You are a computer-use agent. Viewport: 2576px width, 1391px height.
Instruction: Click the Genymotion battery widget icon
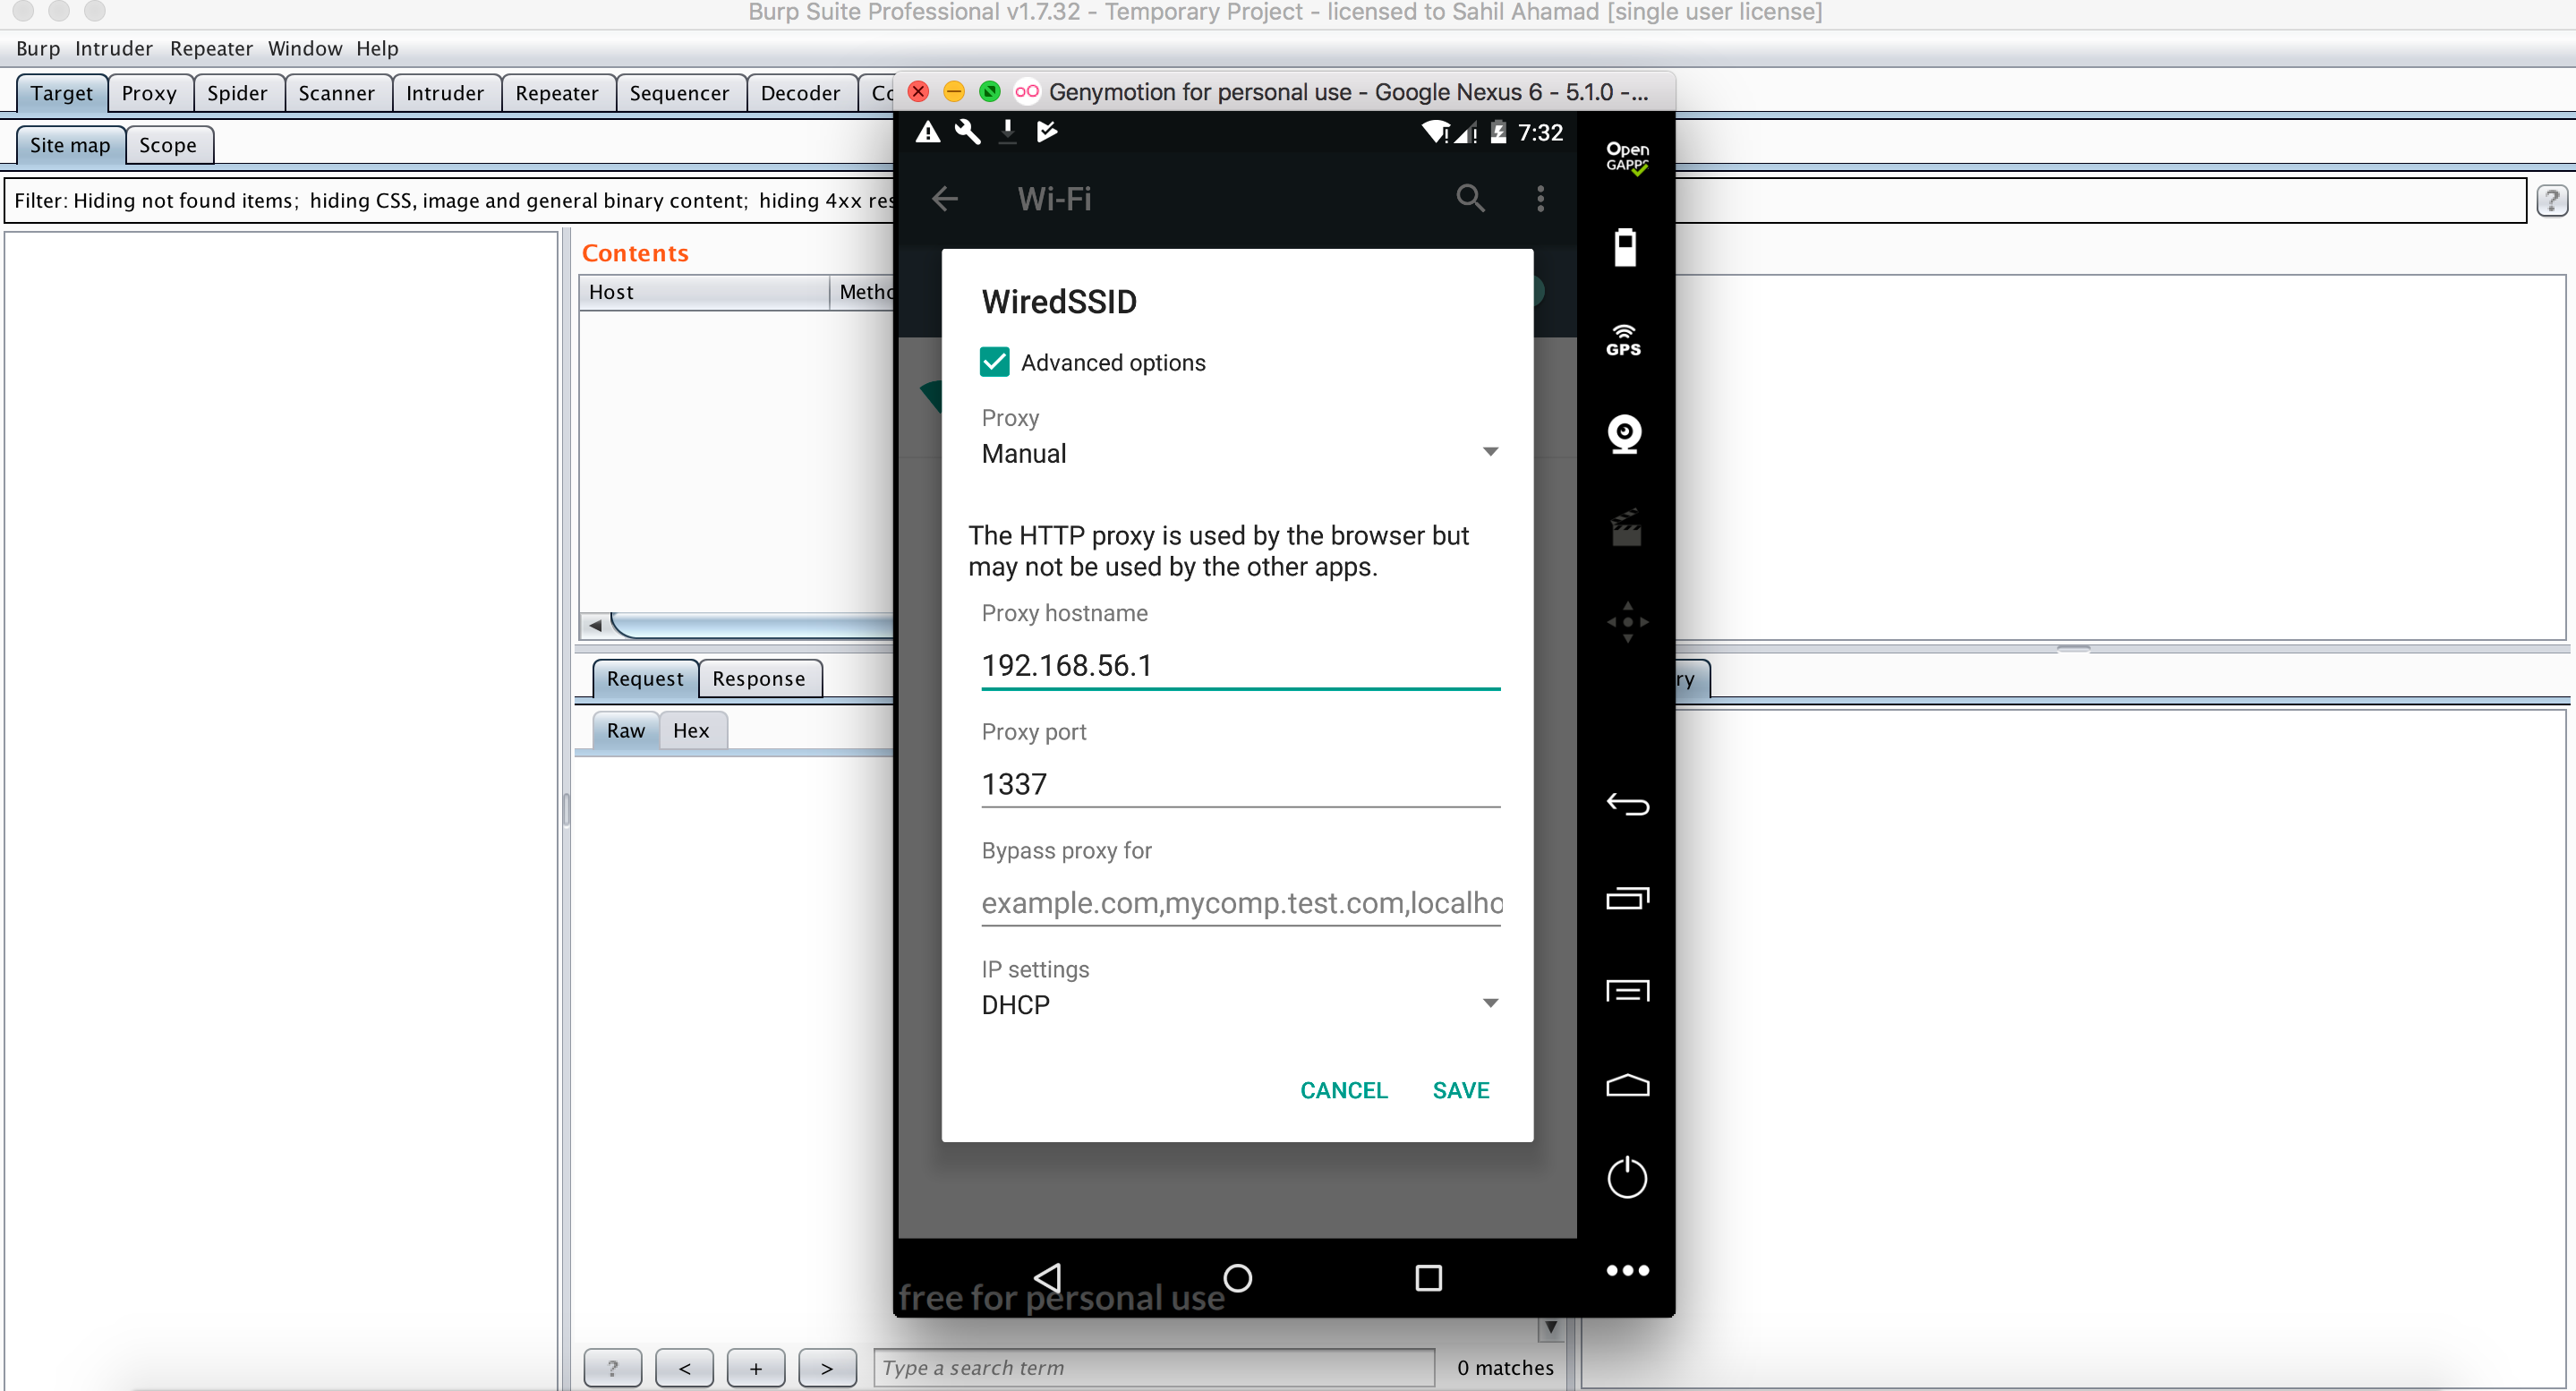click(1625, 246)
